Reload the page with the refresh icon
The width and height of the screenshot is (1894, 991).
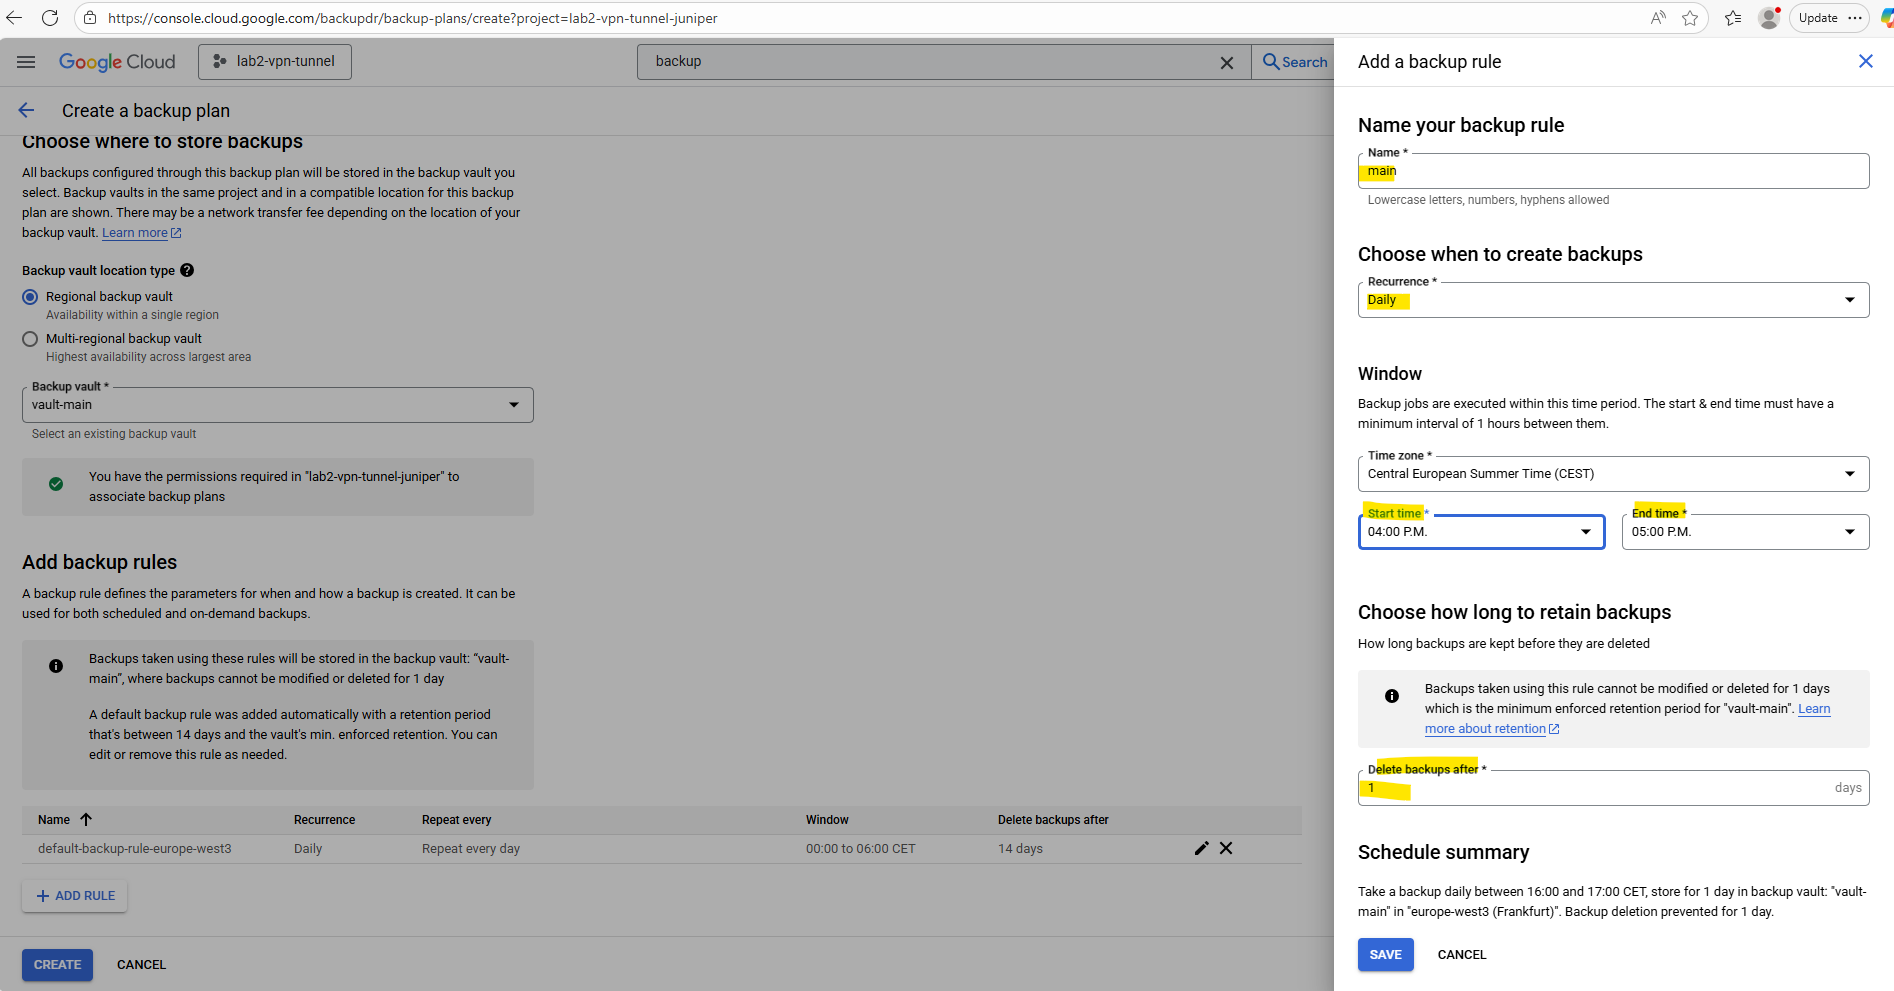click(x=50, y=18)
